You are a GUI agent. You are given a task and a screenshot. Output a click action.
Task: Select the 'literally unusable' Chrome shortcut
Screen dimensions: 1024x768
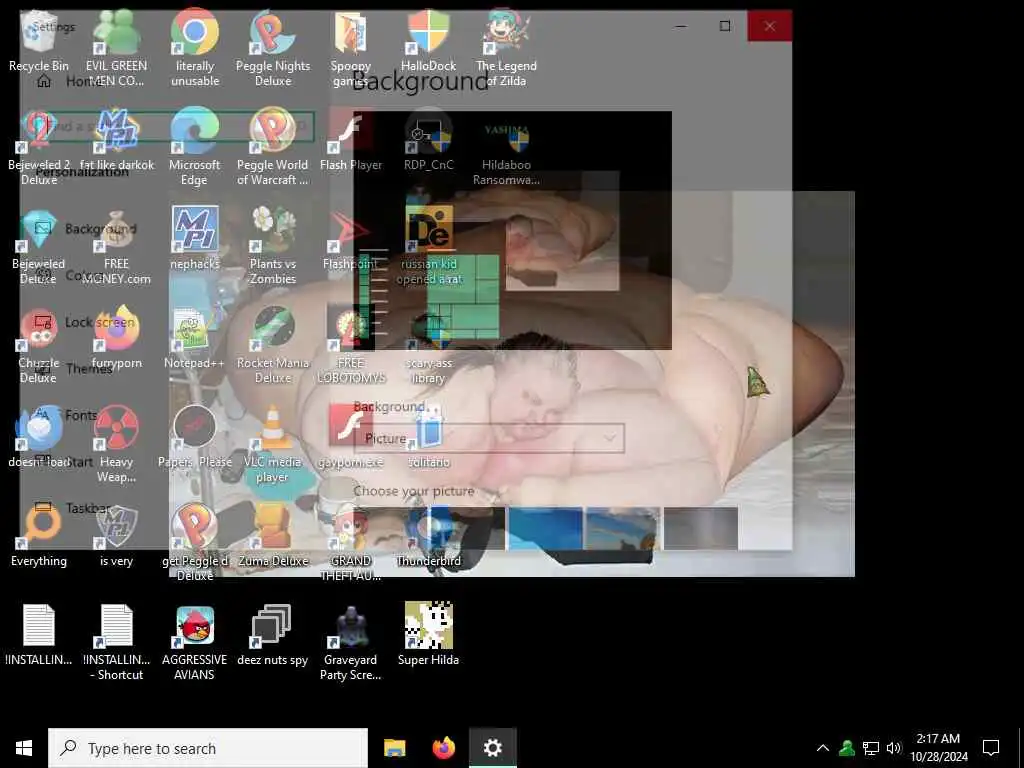pyautogui.click(x=195, y=48)
